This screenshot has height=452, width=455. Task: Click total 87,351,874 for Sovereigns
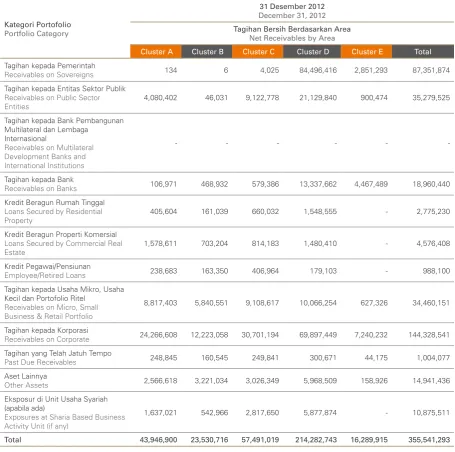(431, 70)
